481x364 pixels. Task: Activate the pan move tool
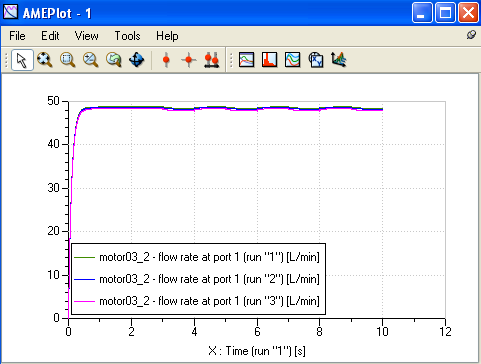click(x=137, y=60)
